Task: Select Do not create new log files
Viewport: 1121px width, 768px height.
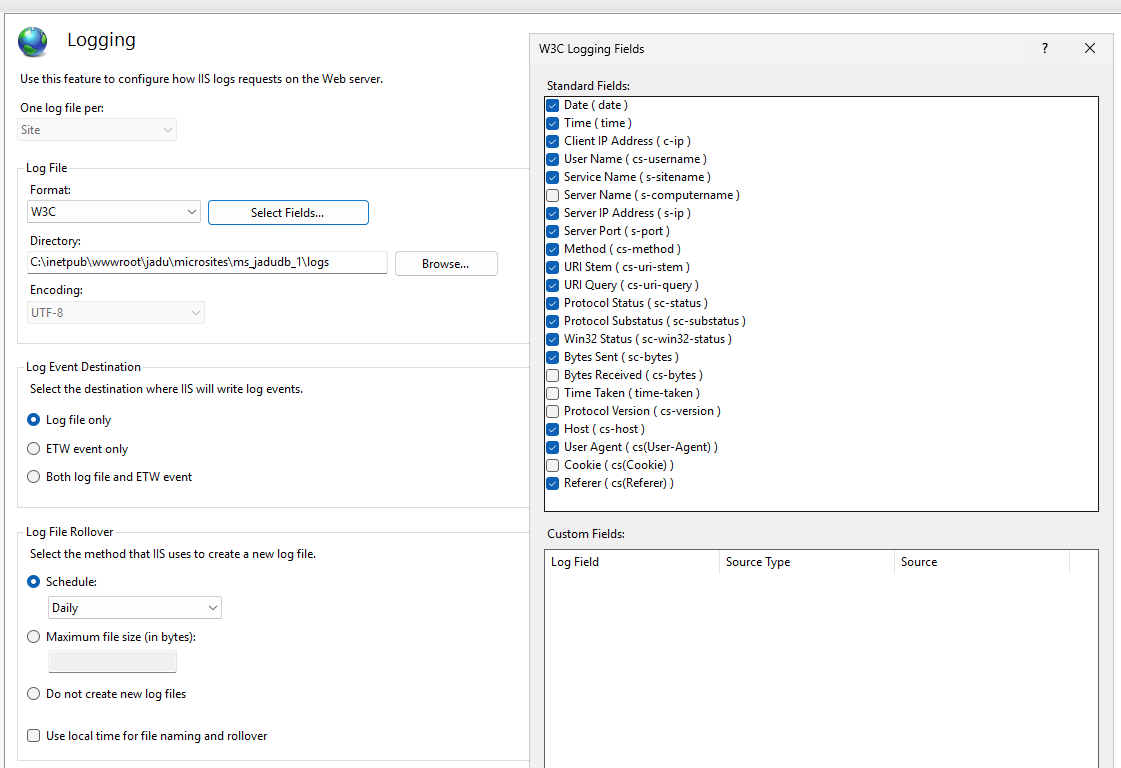Action: pos(34,694)
